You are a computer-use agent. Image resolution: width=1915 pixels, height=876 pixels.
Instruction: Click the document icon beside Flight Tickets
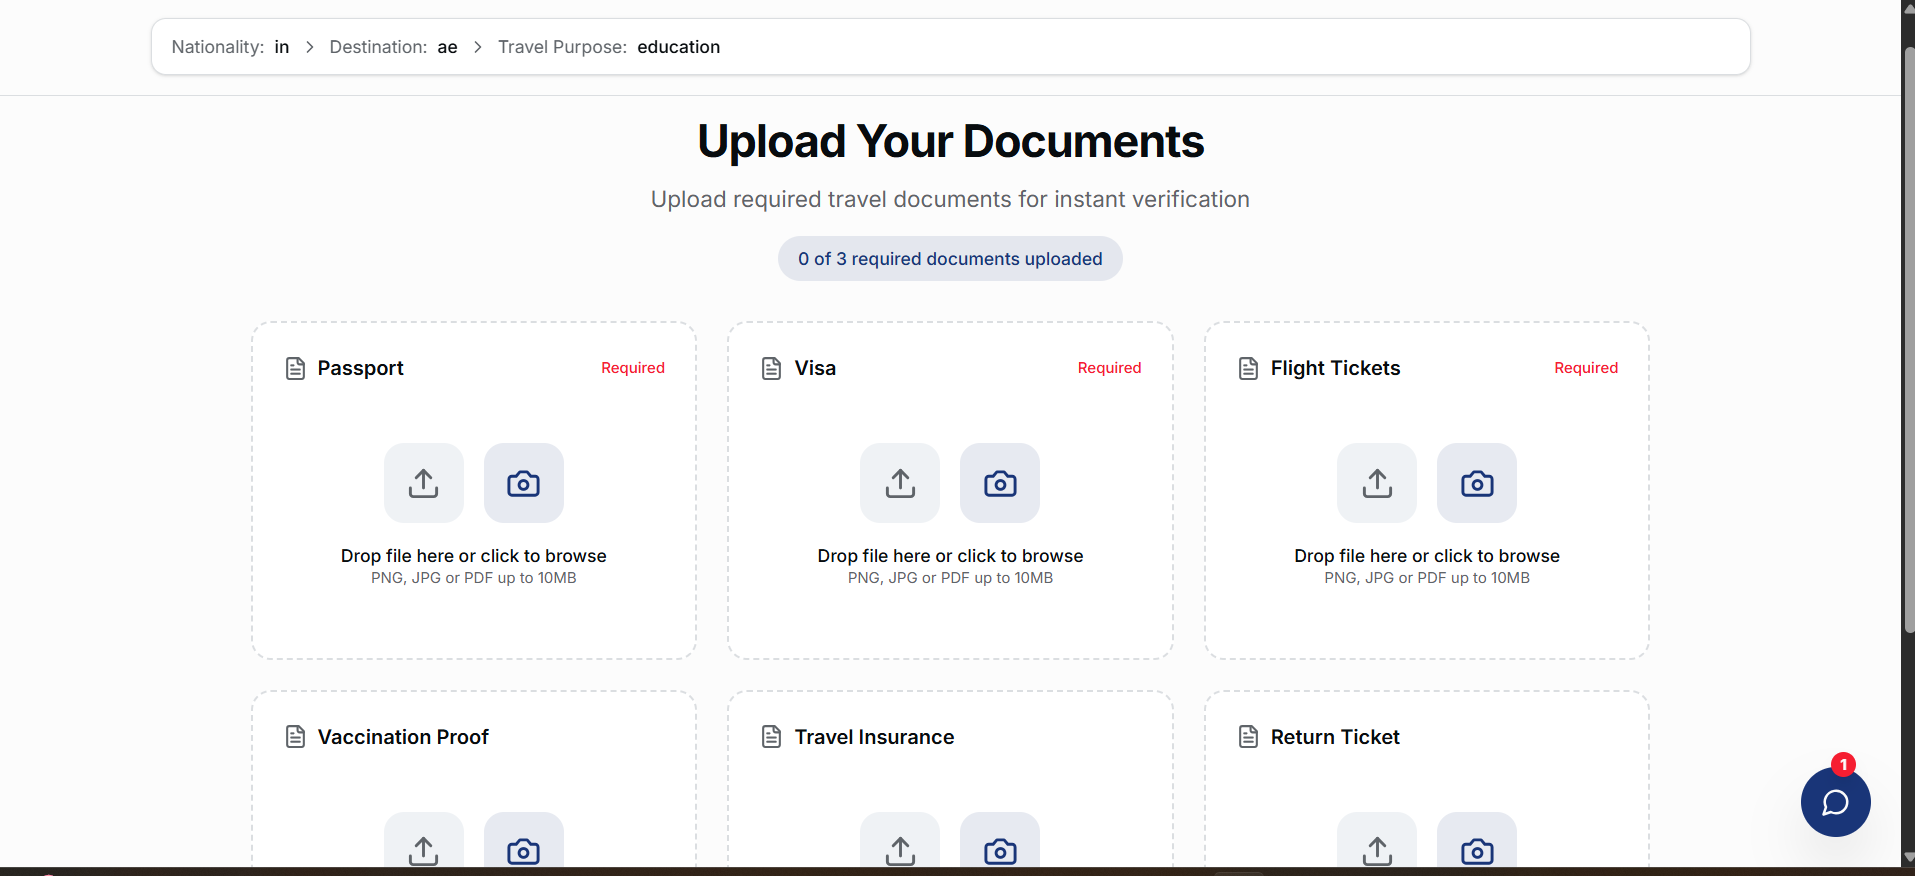click(x=1248, y=368)
